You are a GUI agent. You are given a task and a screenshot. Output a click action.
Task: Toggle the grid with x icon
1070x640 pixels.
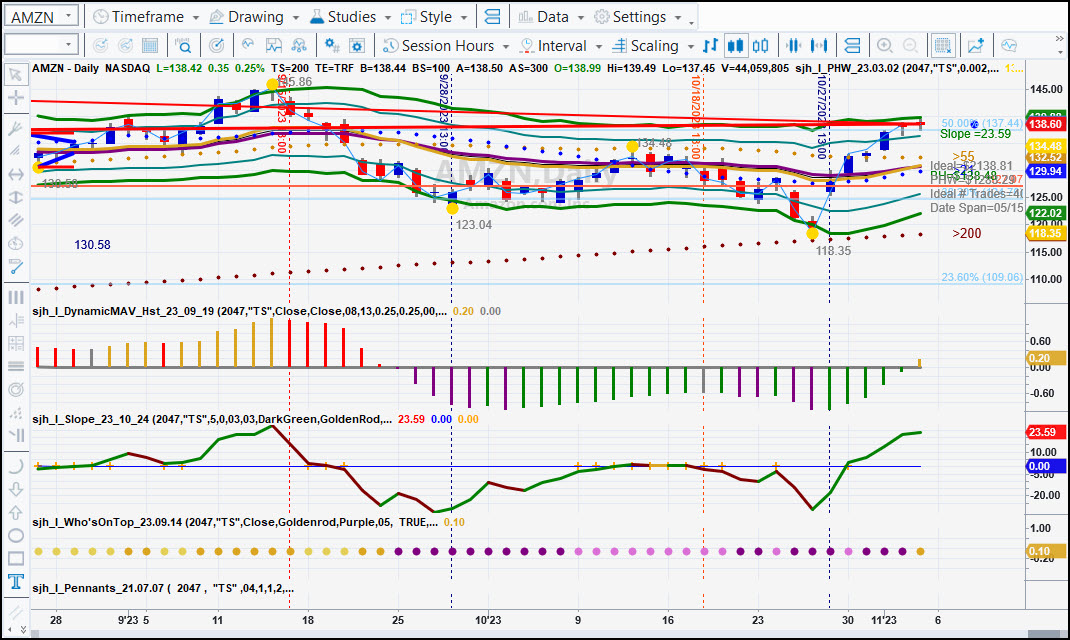tap(942, 46)
